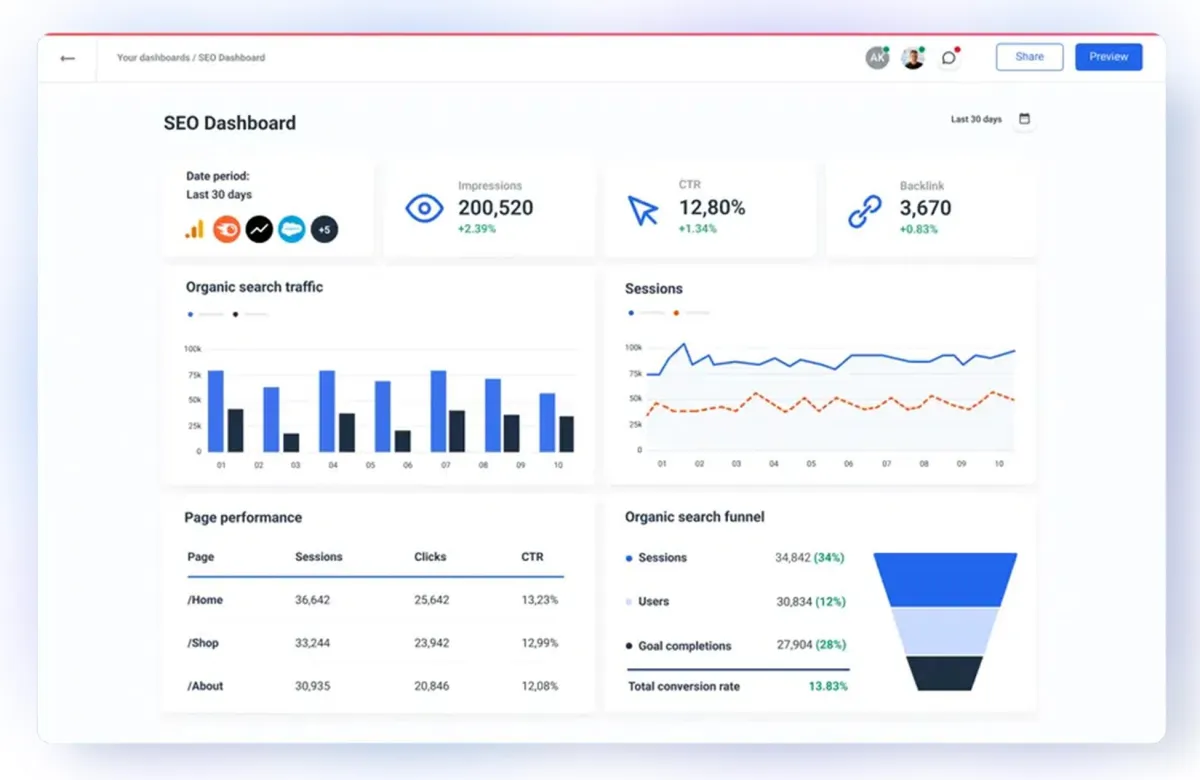Screen dimensions: 1200x780
Task: Select the /Home row in Page performance
Action: 375,600
